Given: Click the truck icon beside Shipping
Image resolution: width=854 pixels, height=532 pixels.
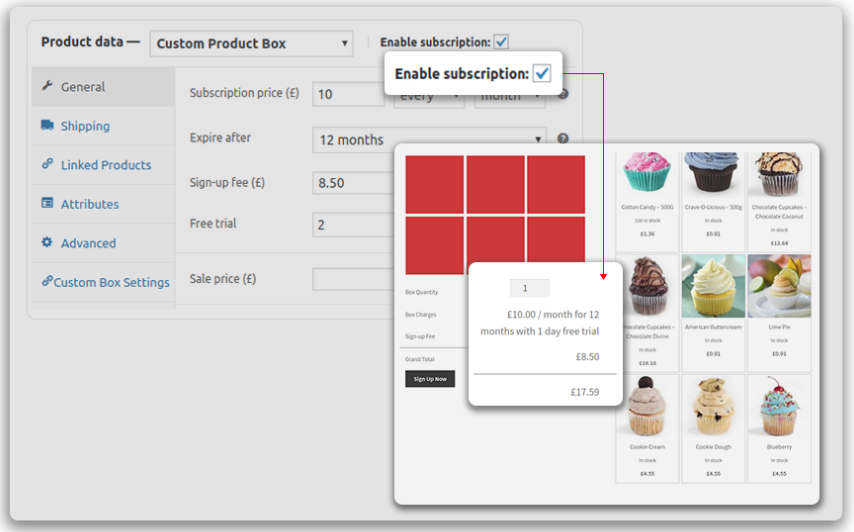Looking at the screenshot, I should [47, 125].
